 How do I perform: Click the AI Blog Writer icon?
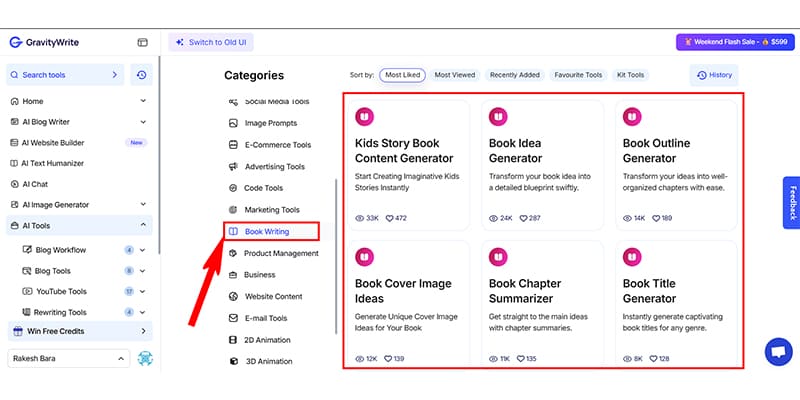click(14, 122)
